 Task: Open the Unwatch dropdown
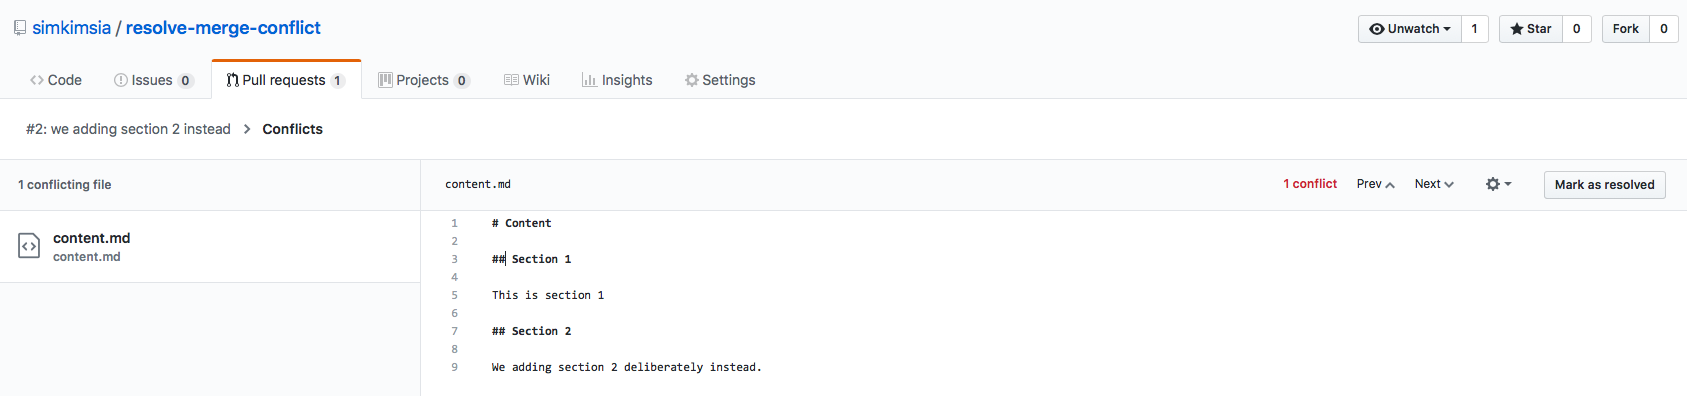click(x=1410, y=29)
